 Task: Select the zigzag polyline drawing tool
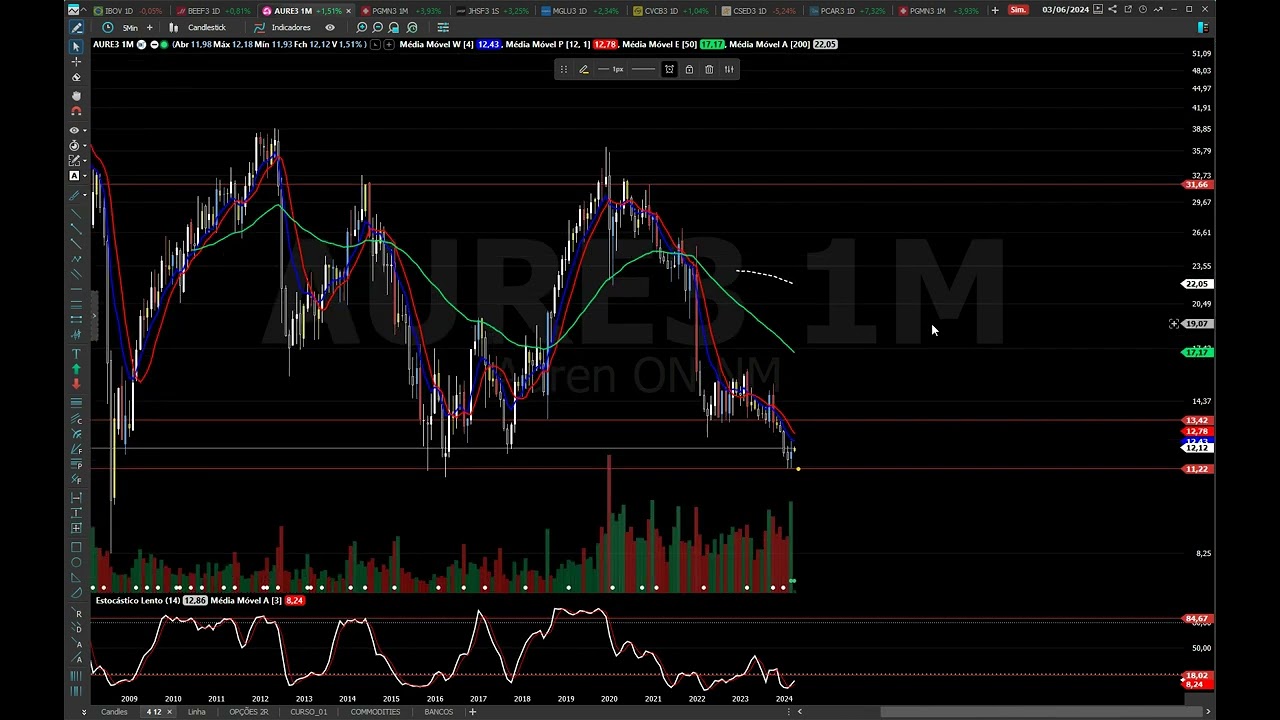point(76,259)
